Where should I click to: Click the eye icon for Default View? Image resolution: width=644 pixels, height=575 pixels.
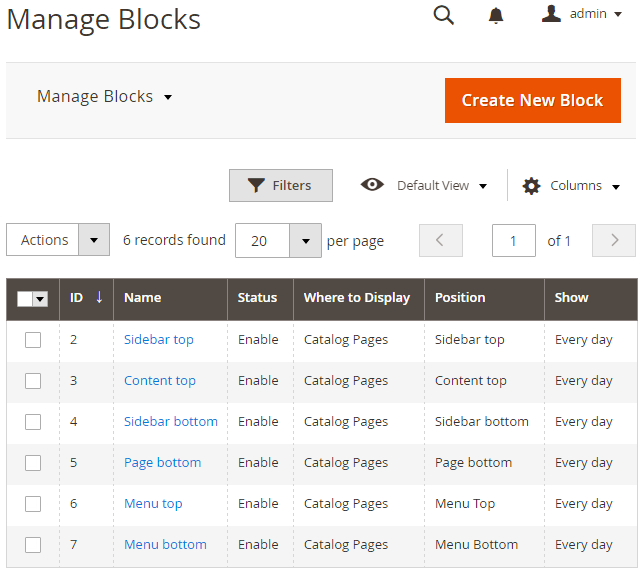372,185
